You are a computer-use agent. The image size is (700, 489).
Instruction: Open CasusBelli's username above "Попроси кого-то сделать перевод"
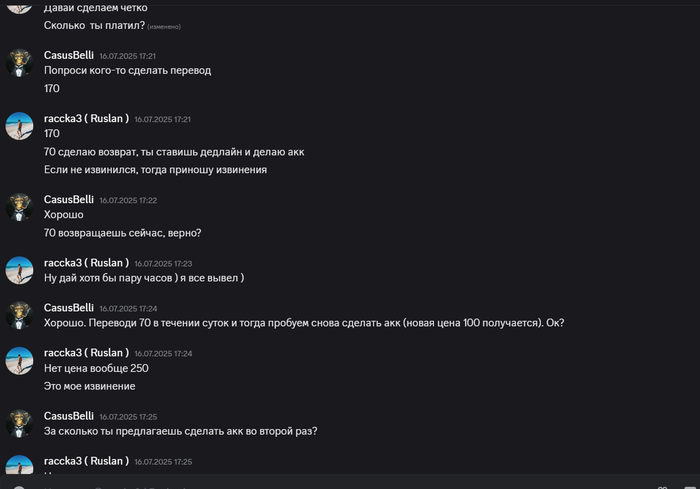pyautogui.click(x=69, y=56)
